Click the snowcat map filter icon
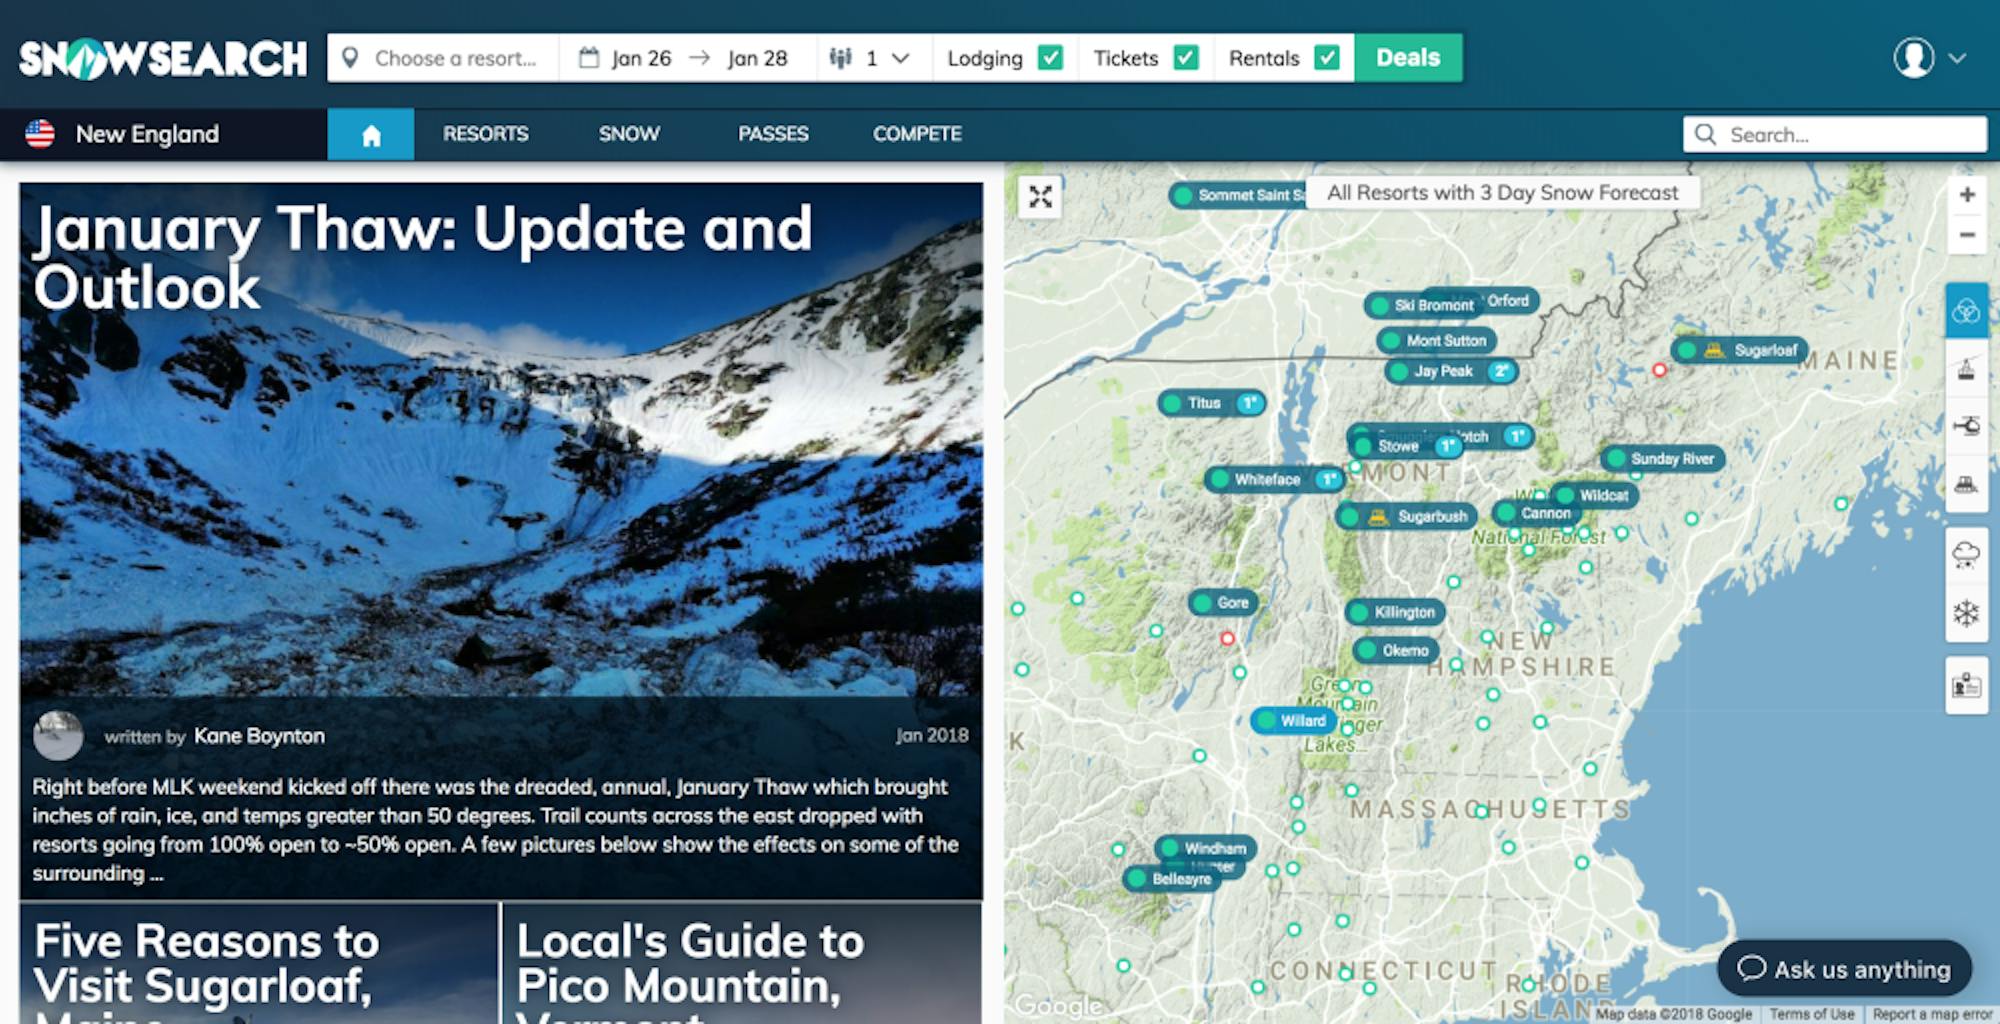 (x=1965, y=485)
